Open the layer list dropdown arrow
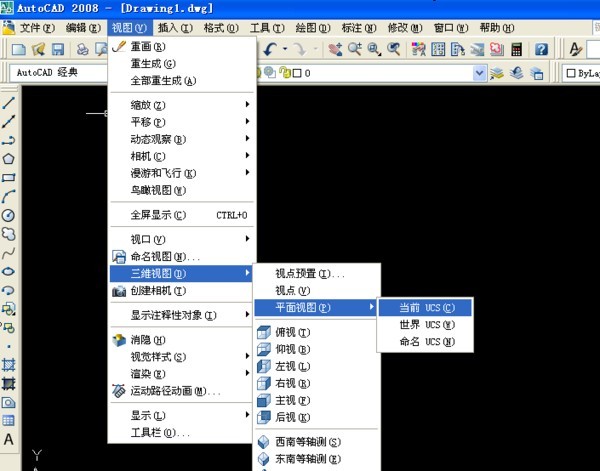The width and height of the screenshot is (600, 471). (x=479, y=73)
